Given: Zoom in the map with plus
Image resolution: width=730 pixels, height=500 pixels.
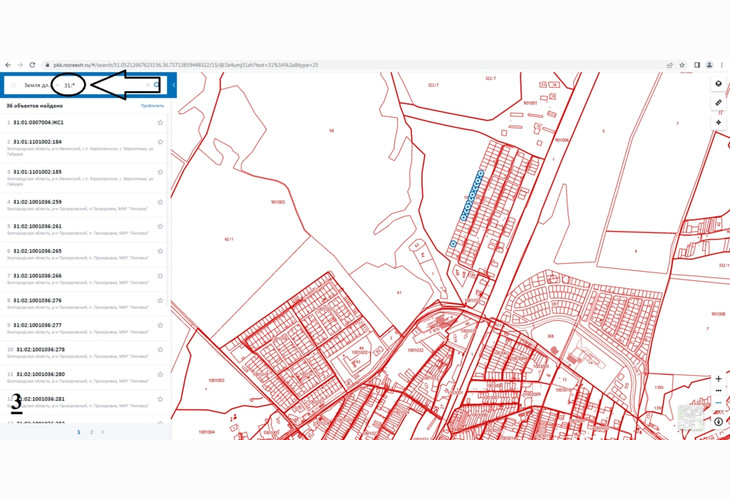Looking at the screenshot, I should [718, 379].
